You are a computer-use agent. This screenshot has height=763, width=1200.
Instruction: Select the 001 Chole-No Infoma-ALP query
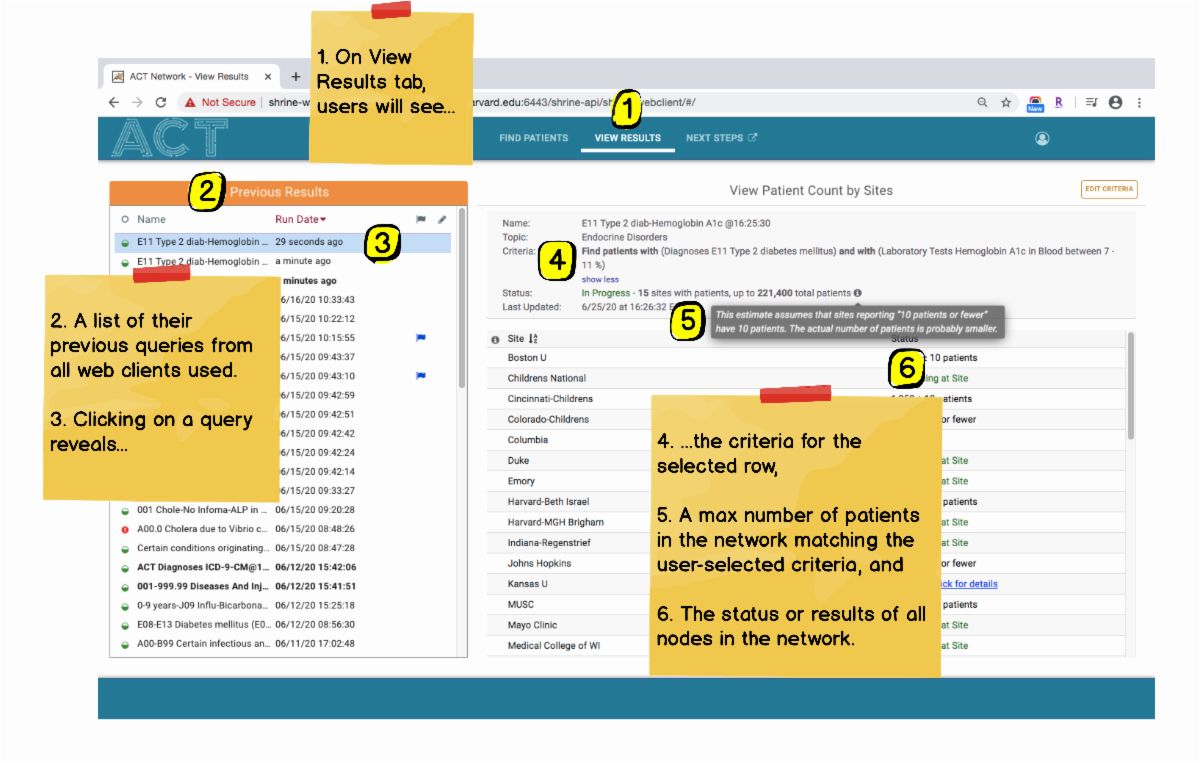282,510
